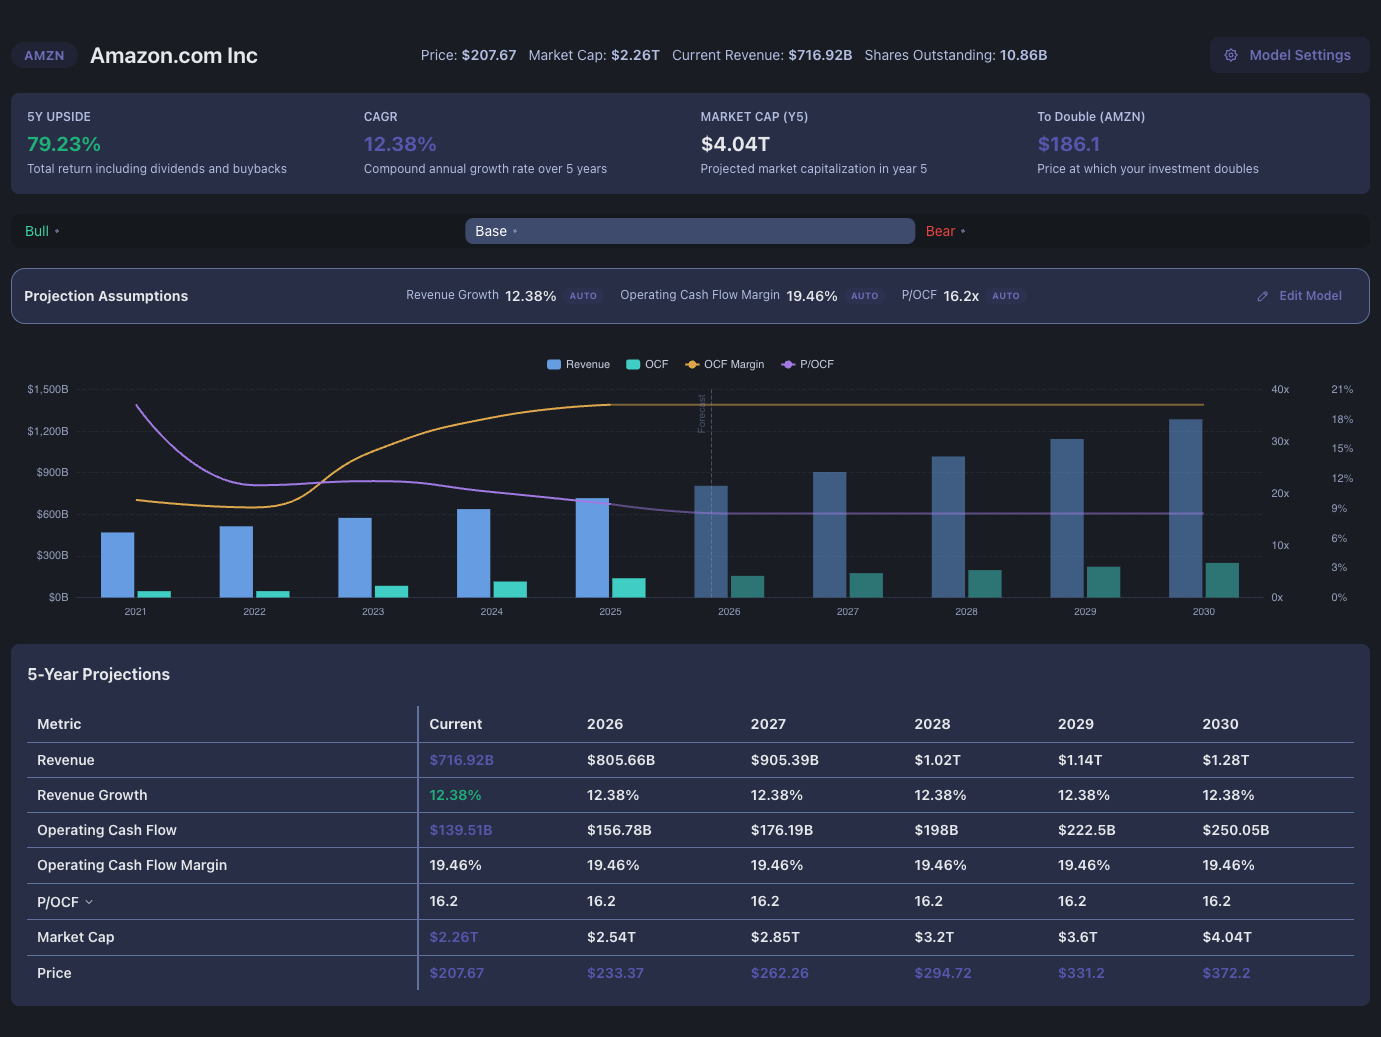Screen dimensions: 1381x1037
Task: Select the OCF Margin legend icon
Action: click(x=693, y=364)
